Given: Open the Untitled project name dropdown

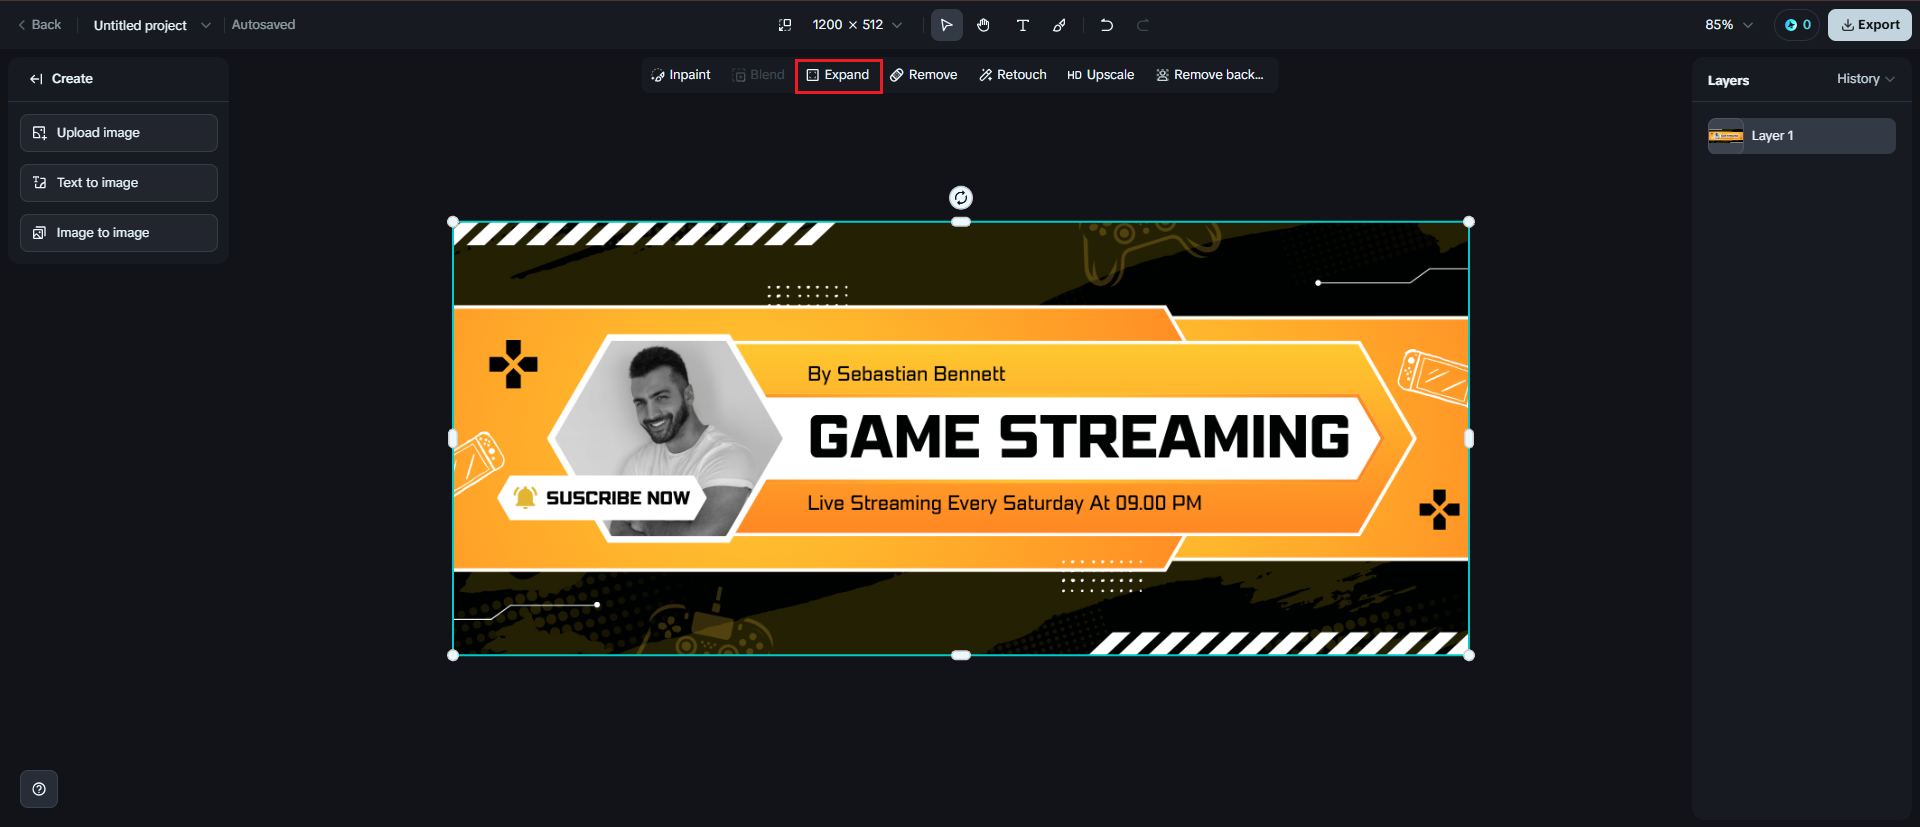Looking at the screenshot, I should pyautogui.click(x=152, y=25).
